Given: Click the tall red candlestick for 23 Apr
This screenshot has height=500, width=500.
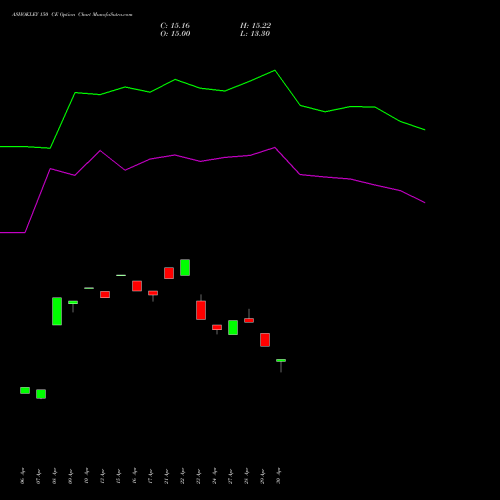Looking at the screenshot, I should pyautogui.click(x=201, y=310).
